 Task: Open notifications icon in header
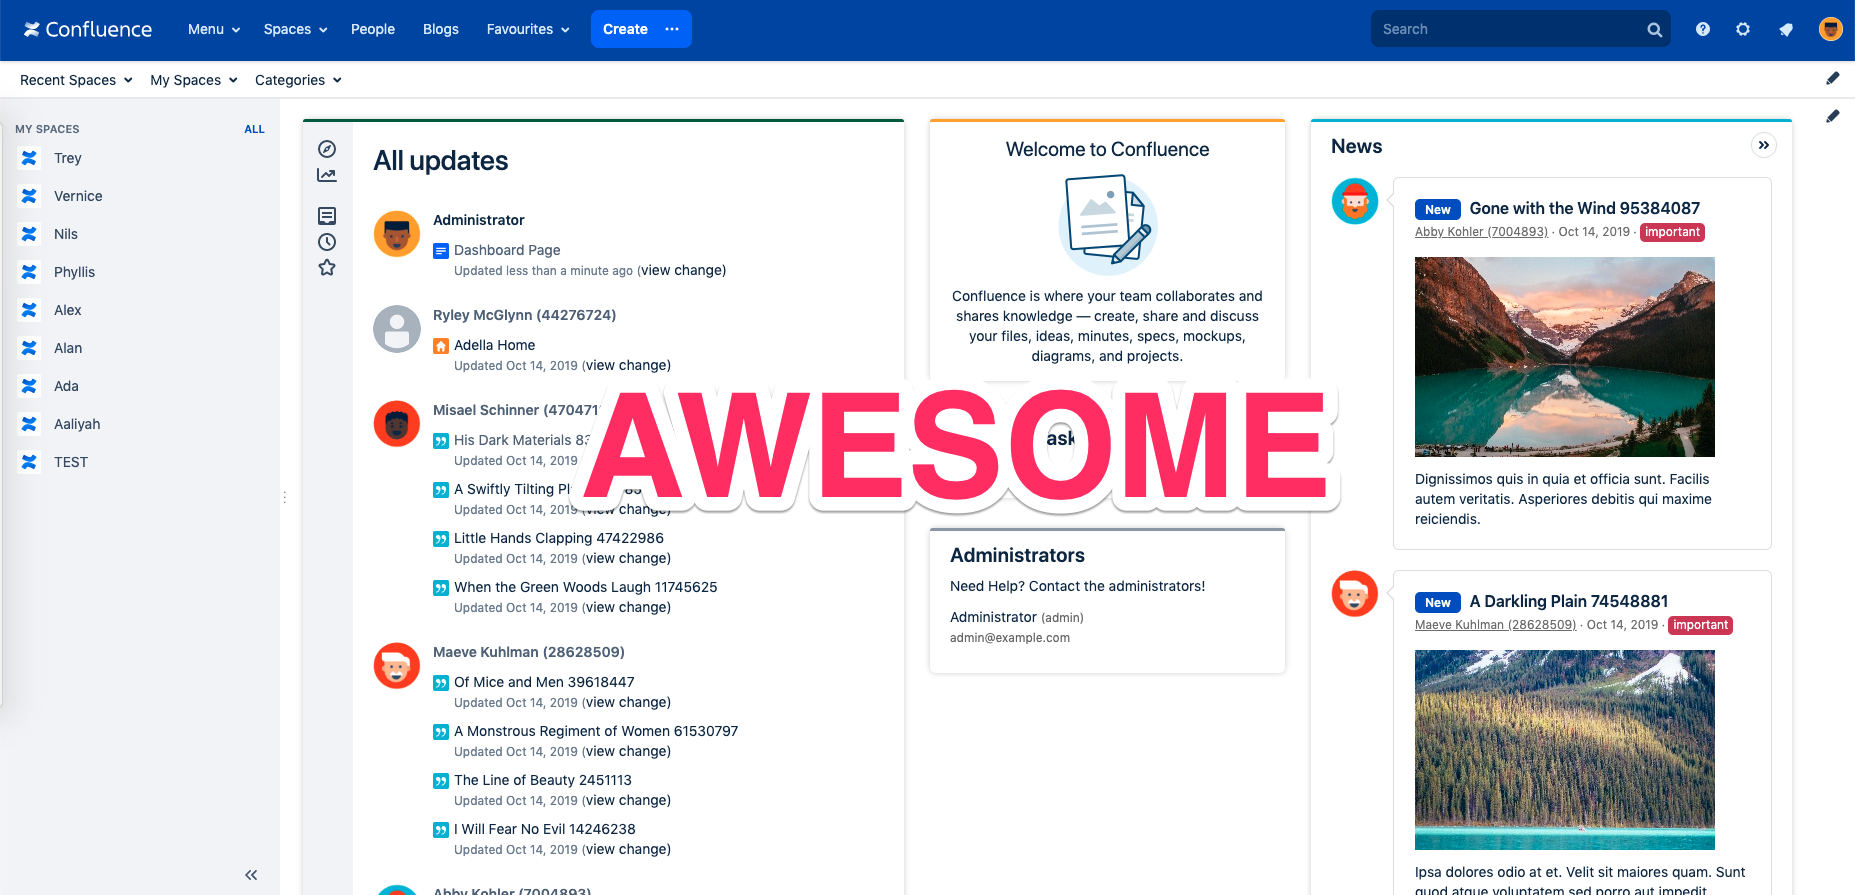point(1786,29)
